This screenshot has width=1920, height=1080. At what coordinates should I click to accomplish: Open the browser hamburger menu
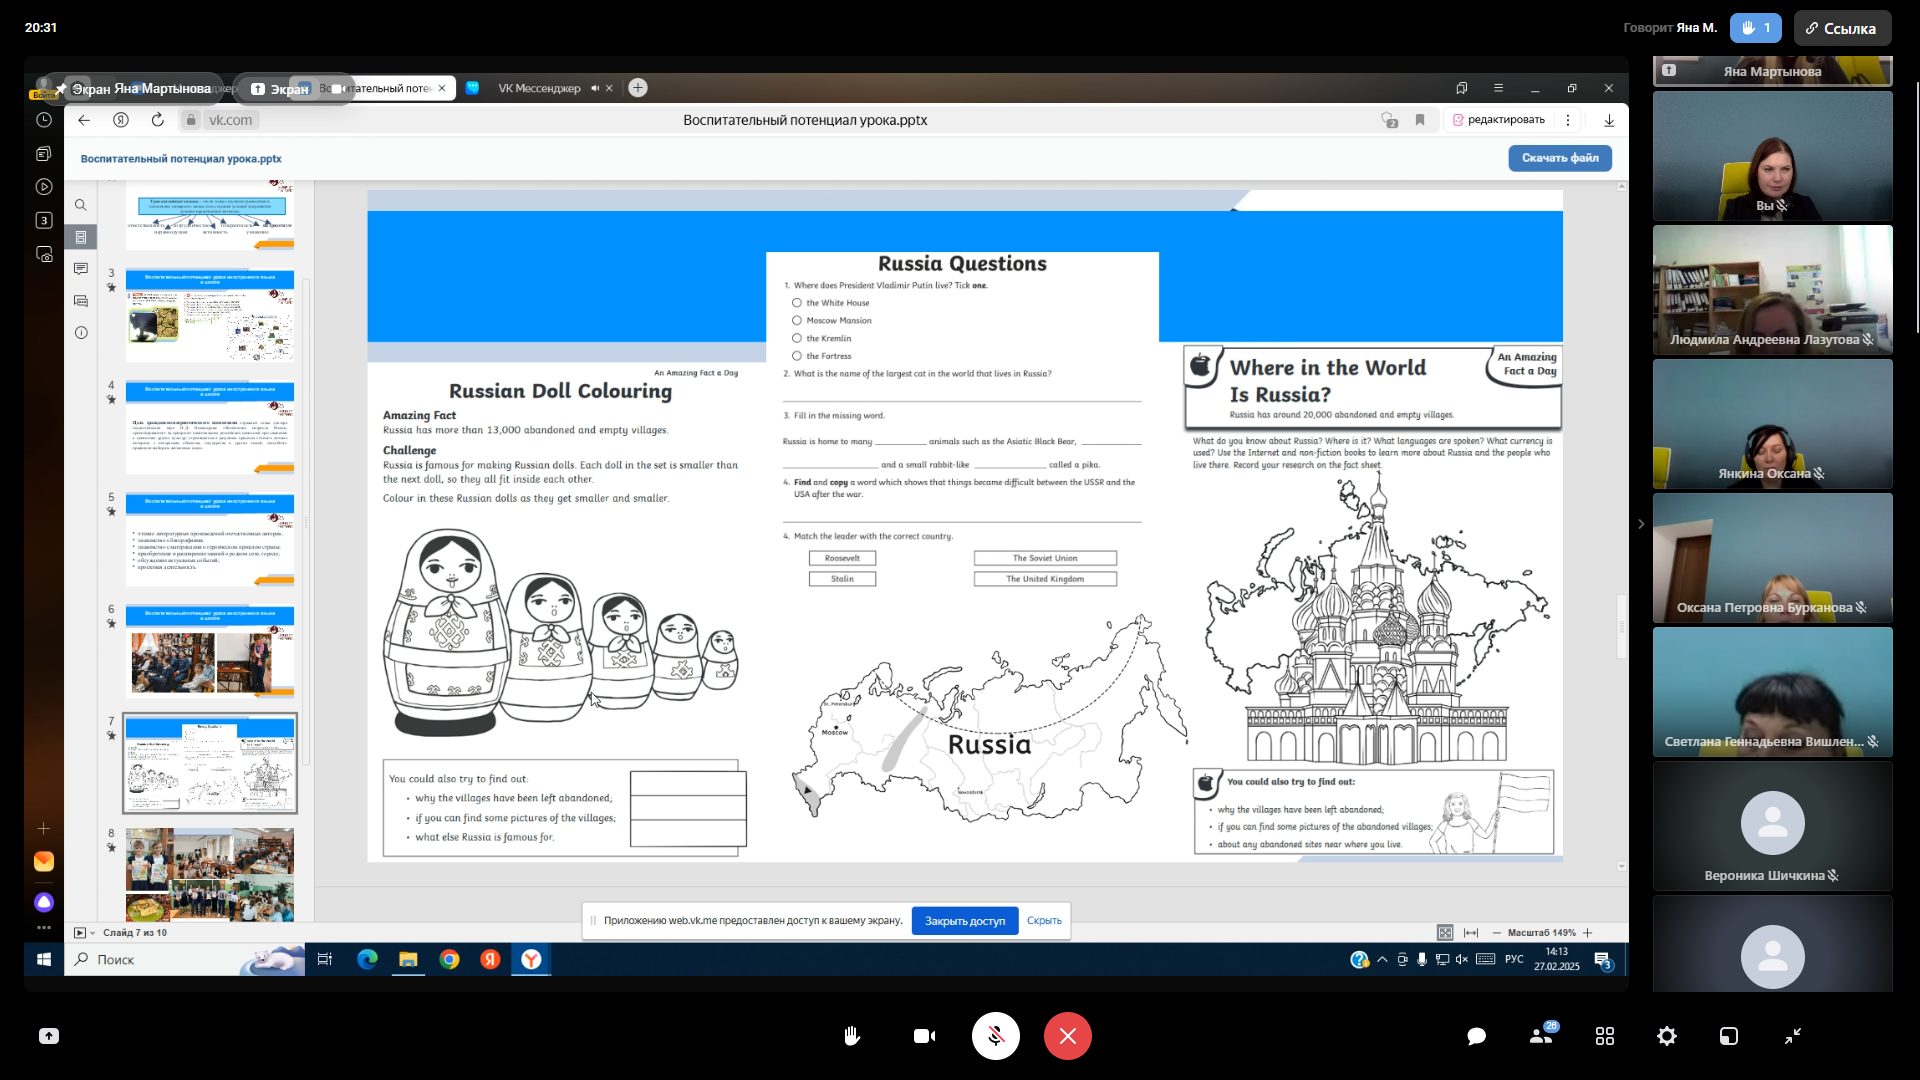[x=1498, y=88]
